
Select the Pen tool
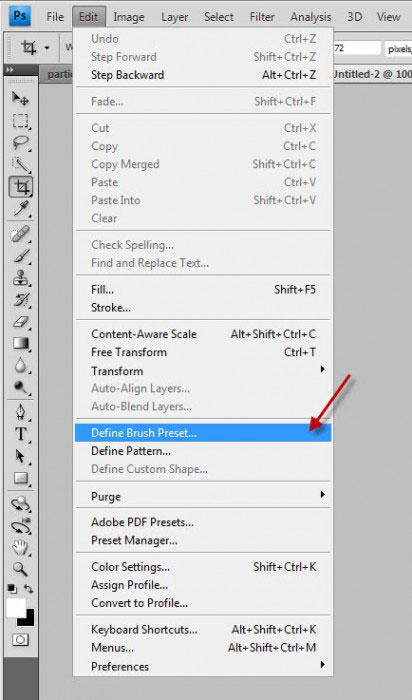coord(21,412)
